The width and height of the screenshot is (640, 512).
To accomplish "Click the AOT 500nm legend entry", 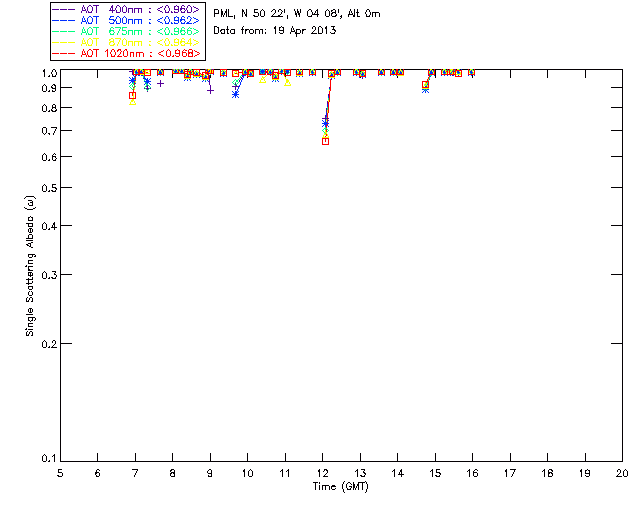I will pos(126,20).
